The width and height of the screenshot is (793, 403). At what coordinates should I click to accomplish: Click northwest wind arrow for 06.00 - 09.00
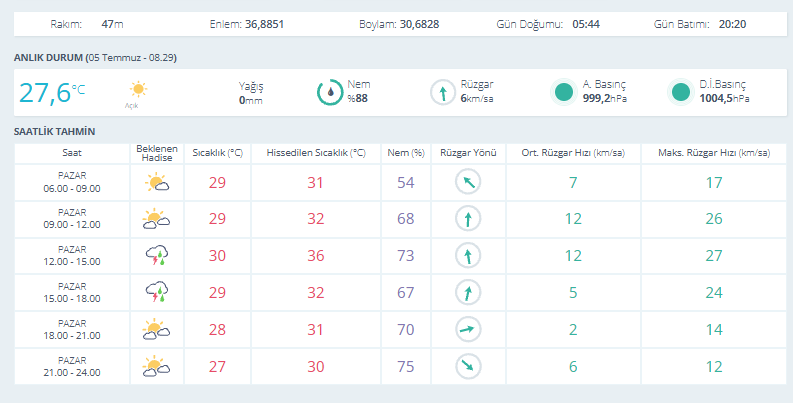coord(468,182)
